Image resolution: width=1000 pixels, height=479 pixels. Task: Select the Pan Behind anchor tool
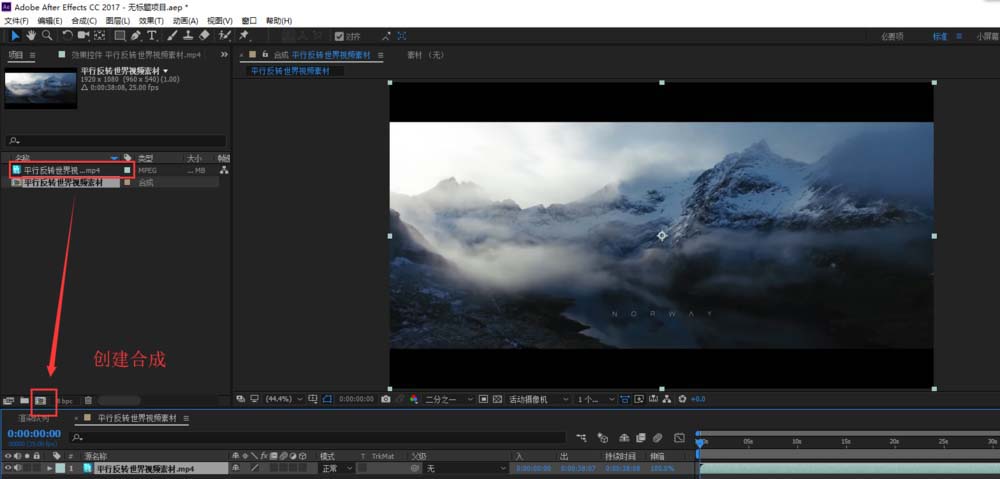[99, 36]
